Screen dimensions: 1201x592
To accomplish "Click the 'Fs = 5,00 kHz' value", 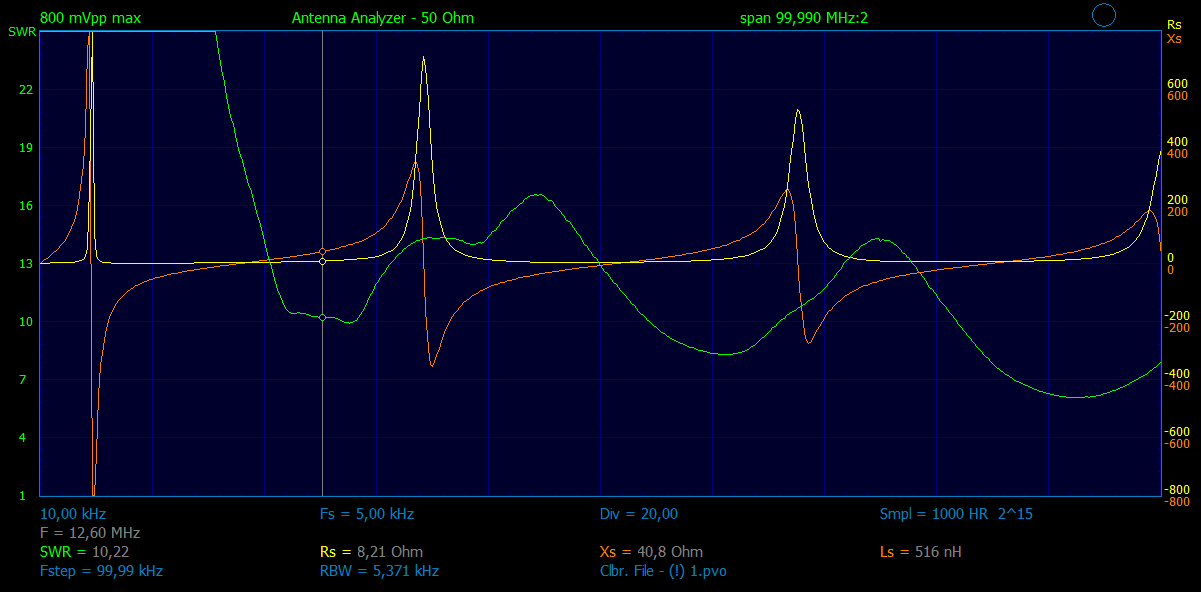I will pyautogui.click(x=367, y=514).
